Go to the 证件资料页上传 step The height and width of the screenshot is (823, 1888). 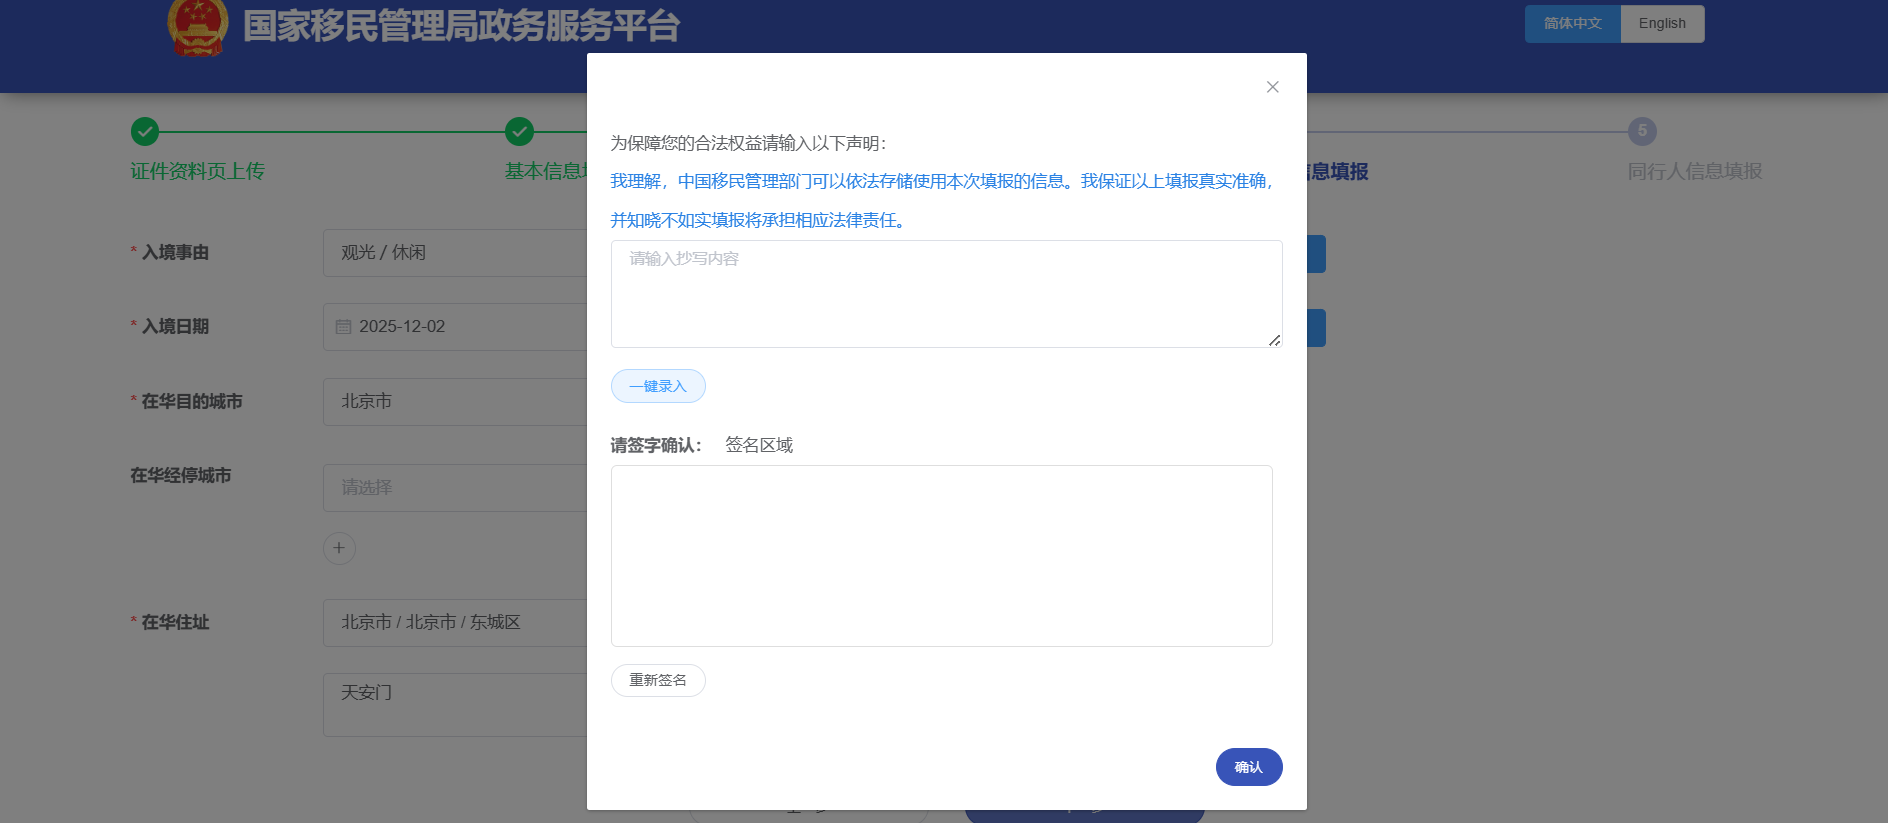point(197,171)
